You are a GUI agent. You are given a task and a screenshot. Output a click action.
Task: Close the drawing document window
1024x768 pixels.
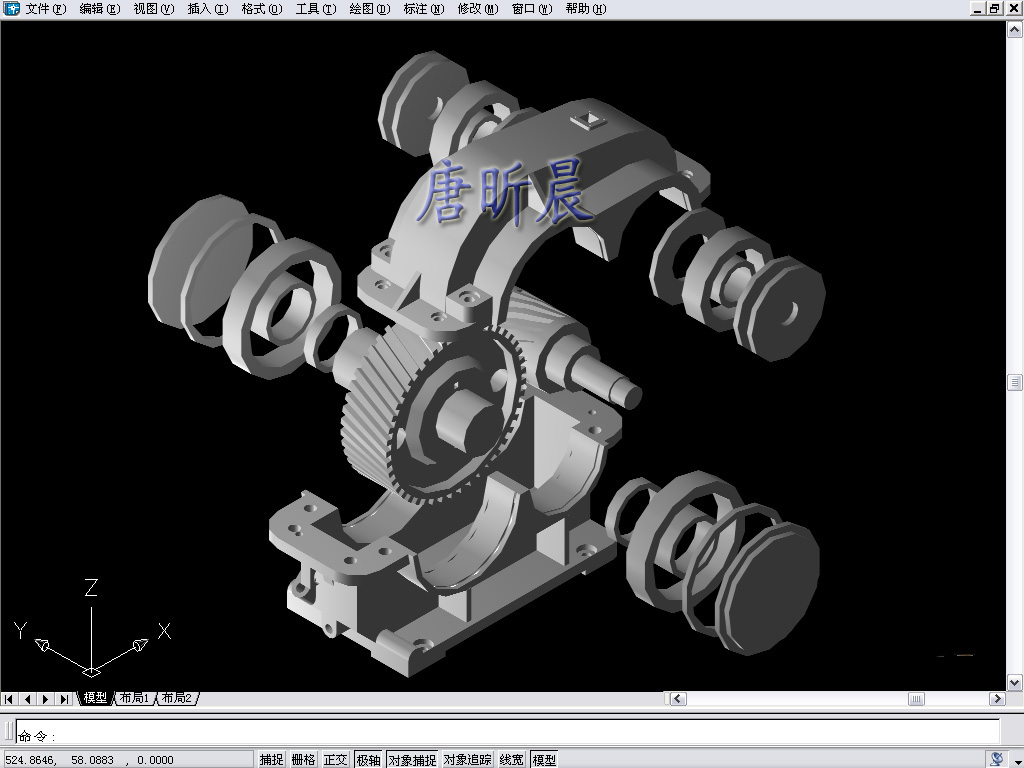click(1013, 8)
